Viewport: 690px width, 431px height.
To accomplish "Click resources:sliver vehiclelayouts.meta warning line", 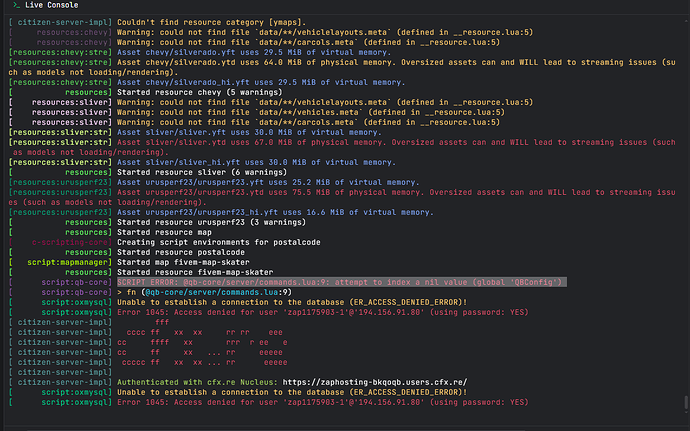I will (325, 102).
